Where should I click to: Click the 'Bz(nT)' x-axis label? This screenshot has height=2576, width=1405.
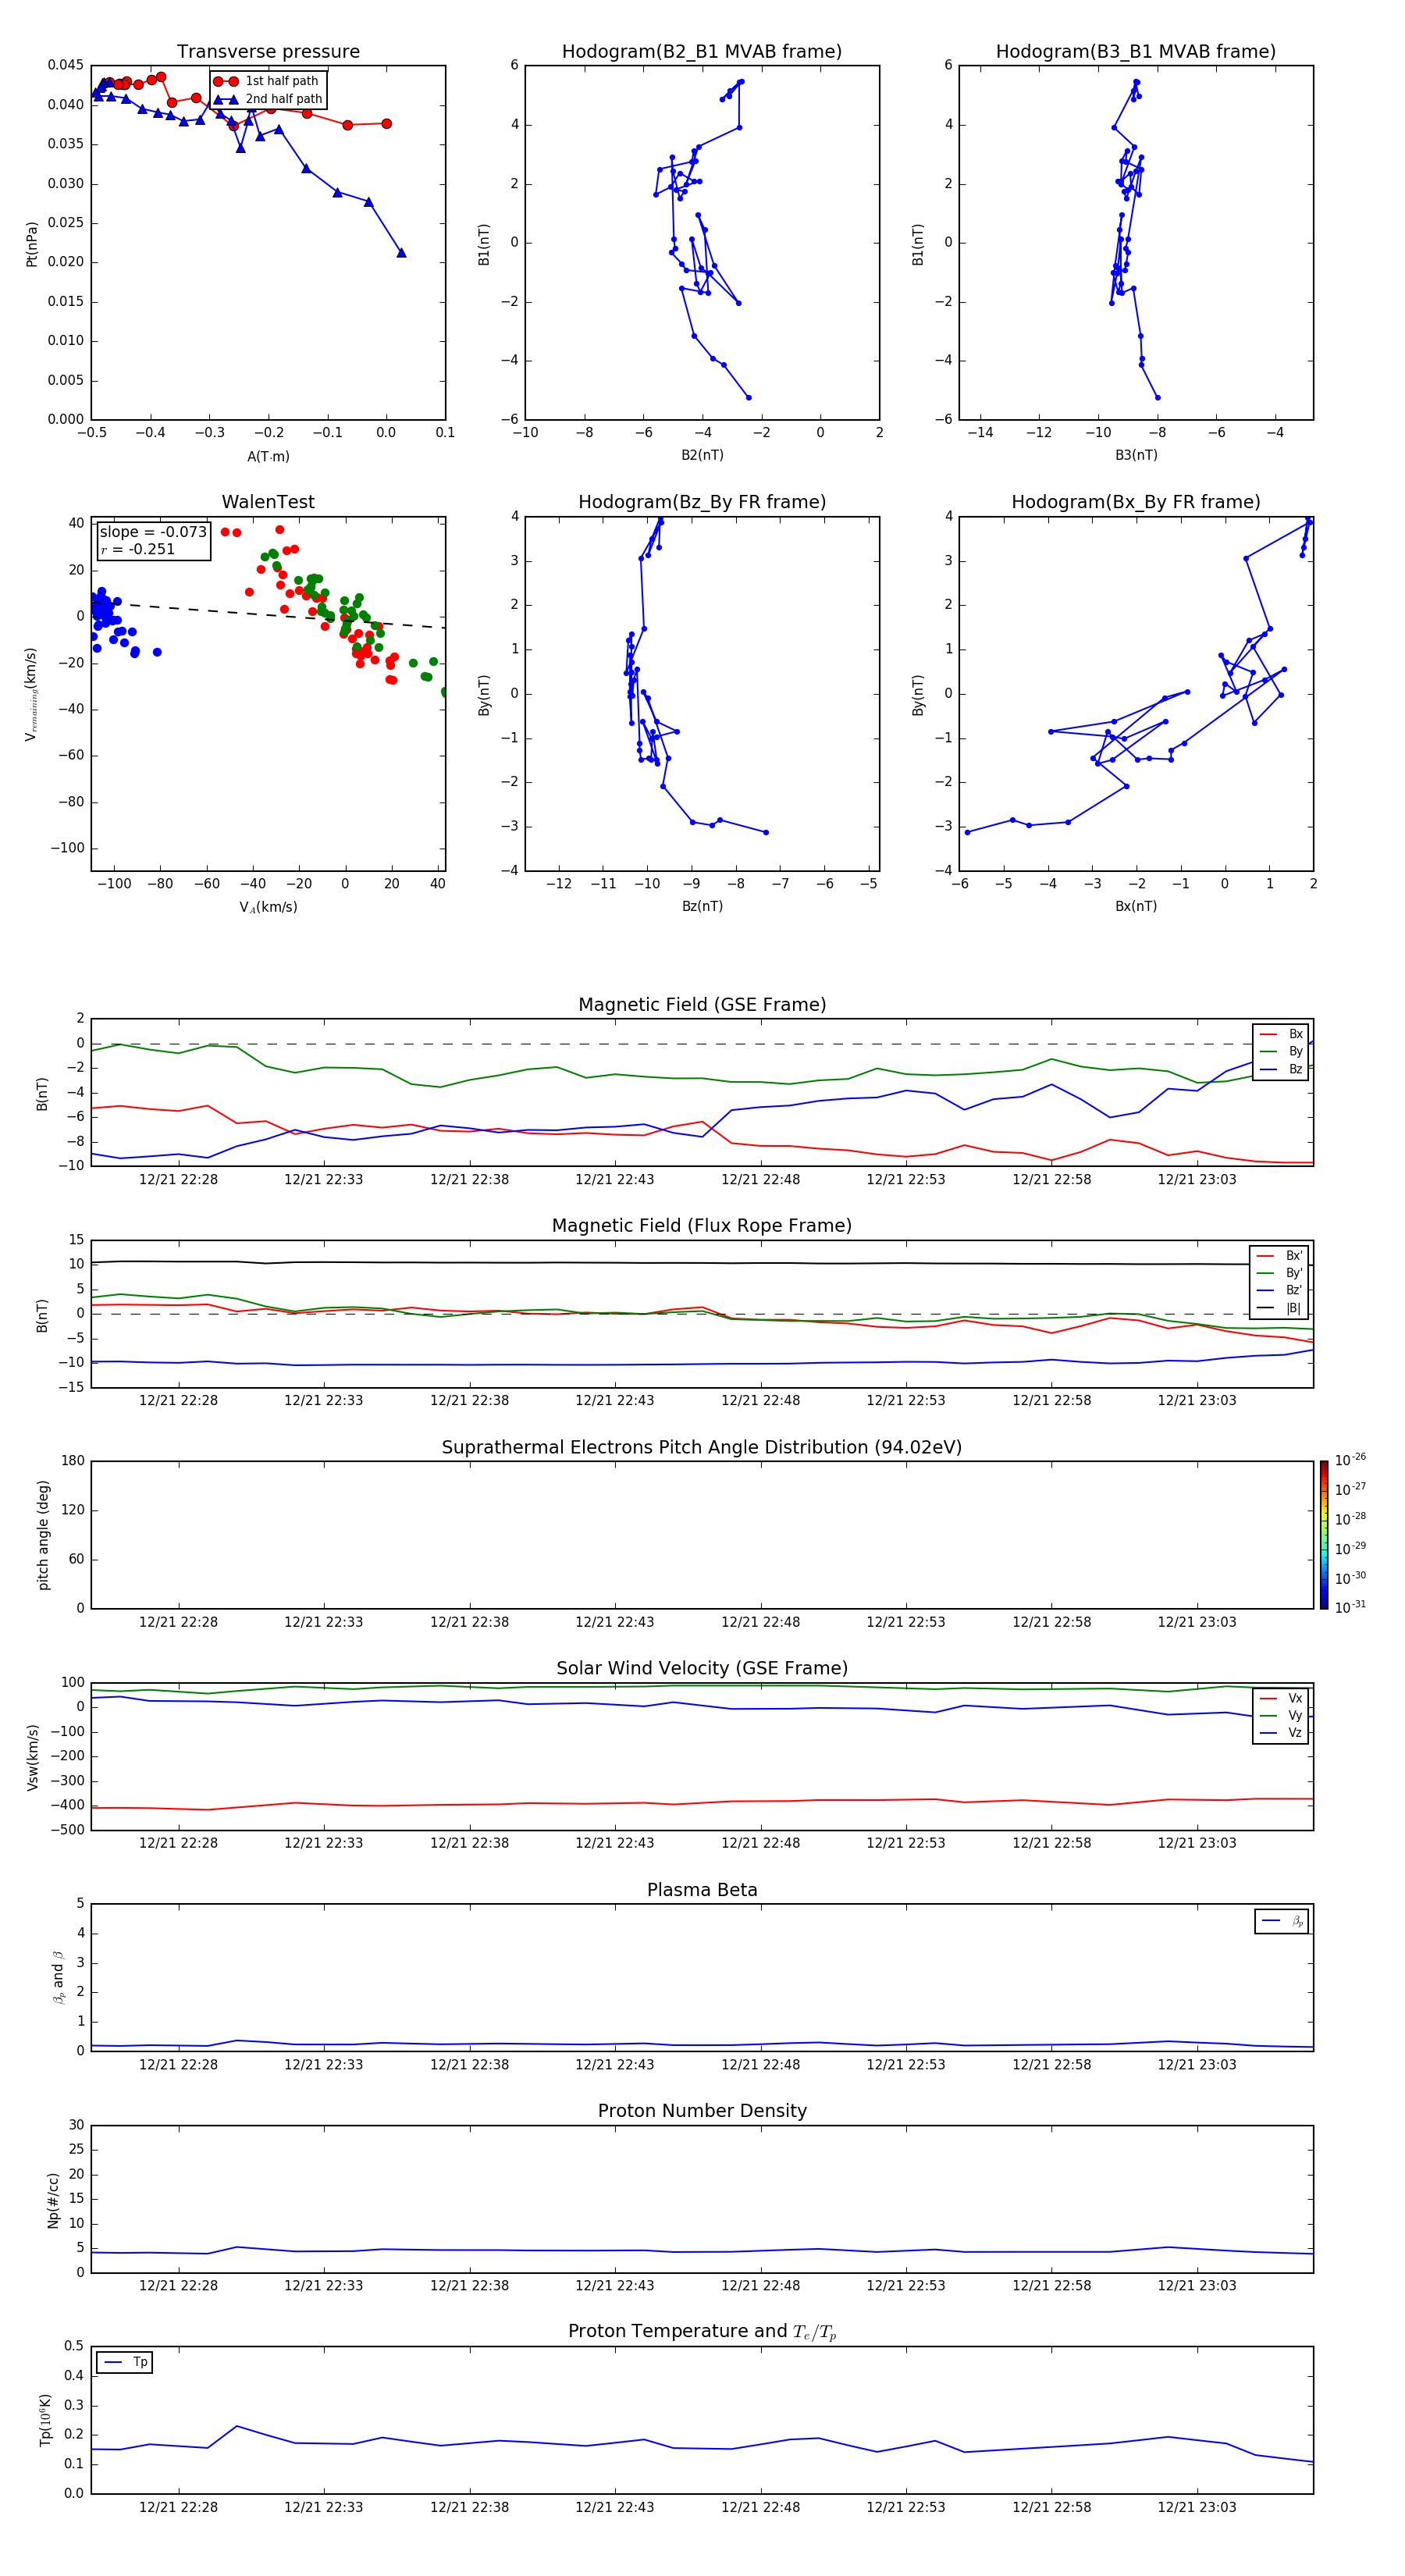702,906
